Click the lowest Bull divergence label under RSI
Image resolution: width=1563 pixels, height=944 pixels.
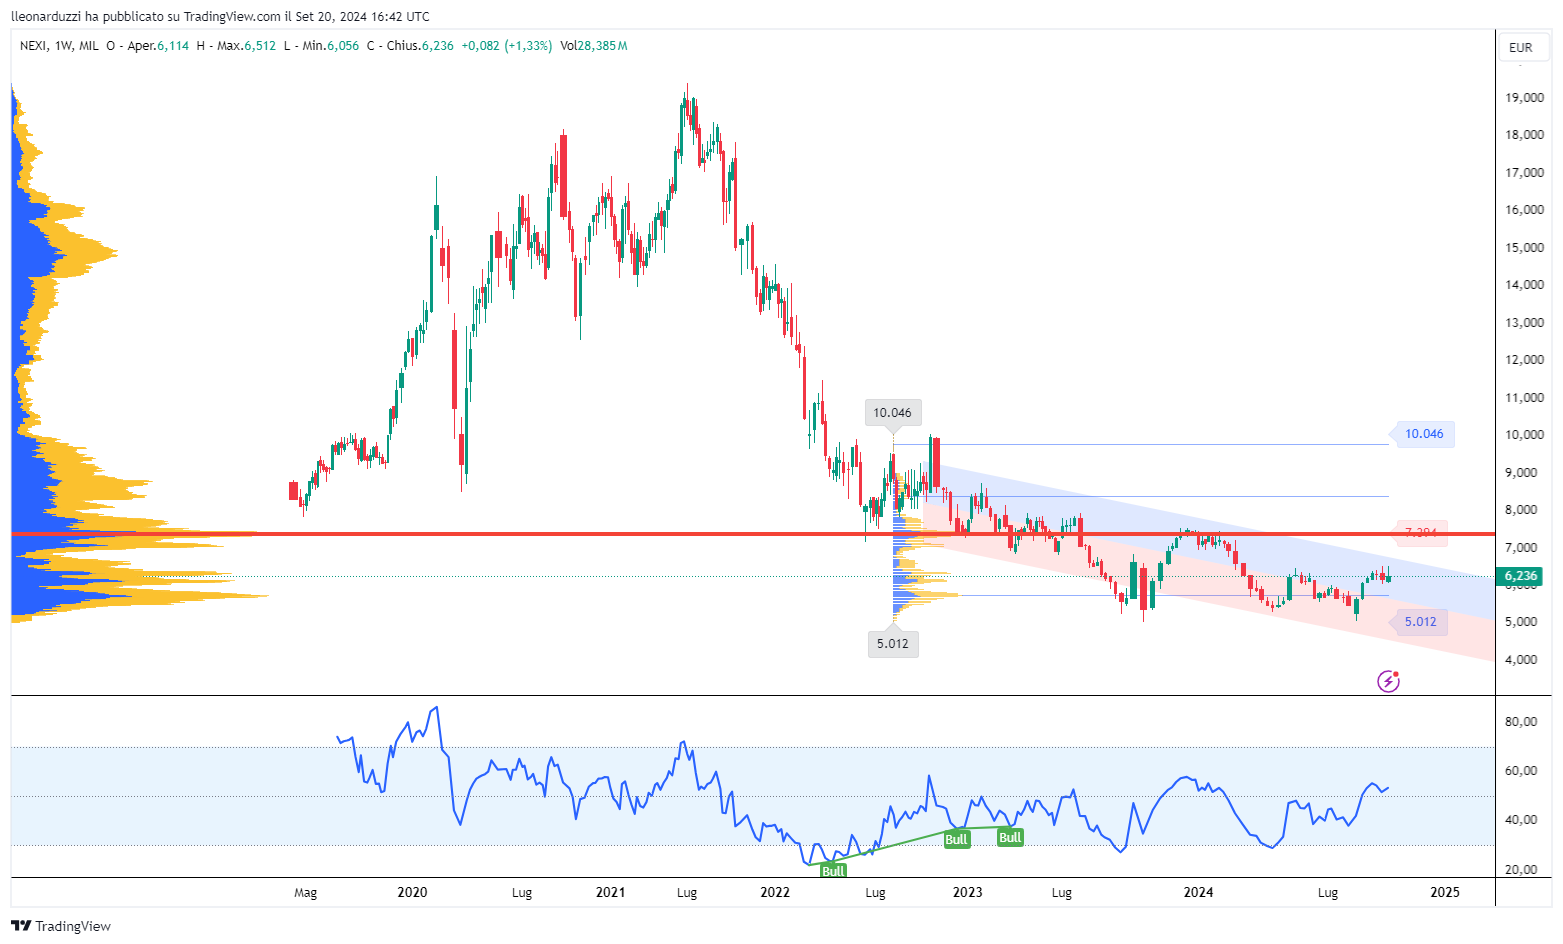click(833, 871)
